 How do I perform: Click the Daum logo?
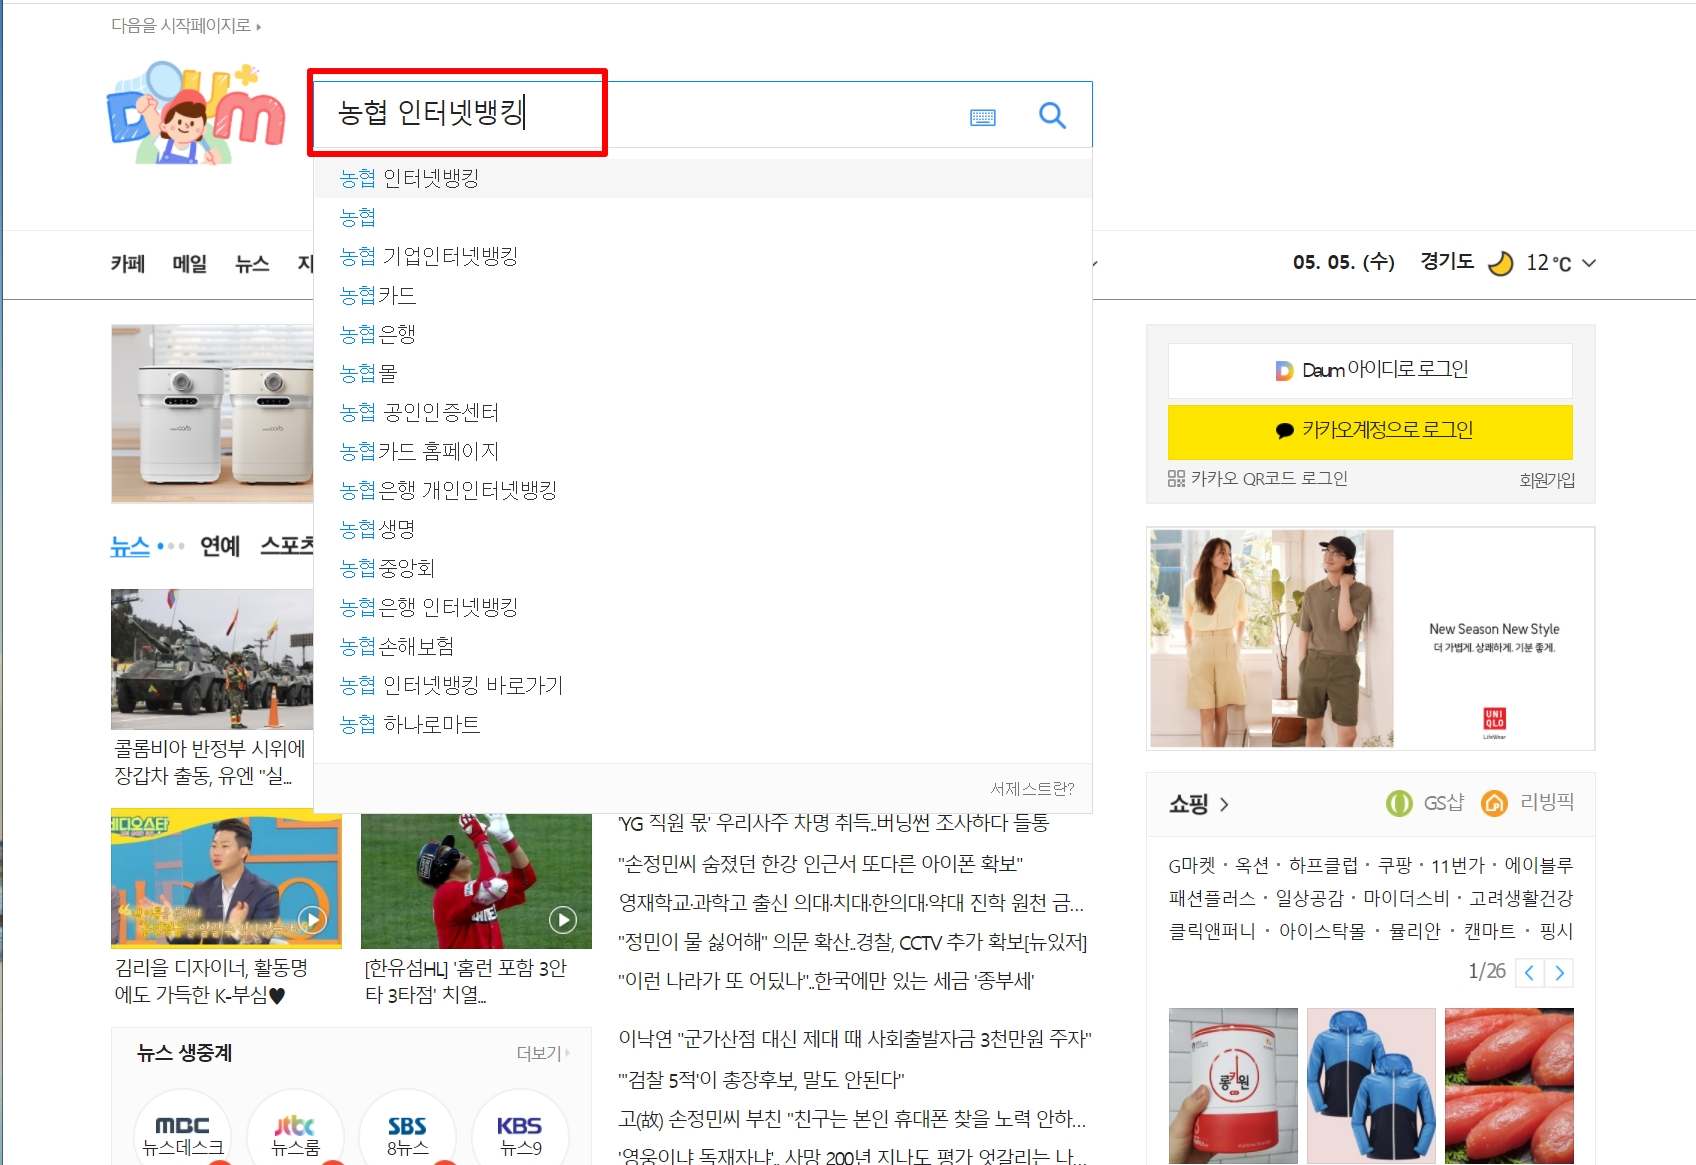tap(196, 113)
